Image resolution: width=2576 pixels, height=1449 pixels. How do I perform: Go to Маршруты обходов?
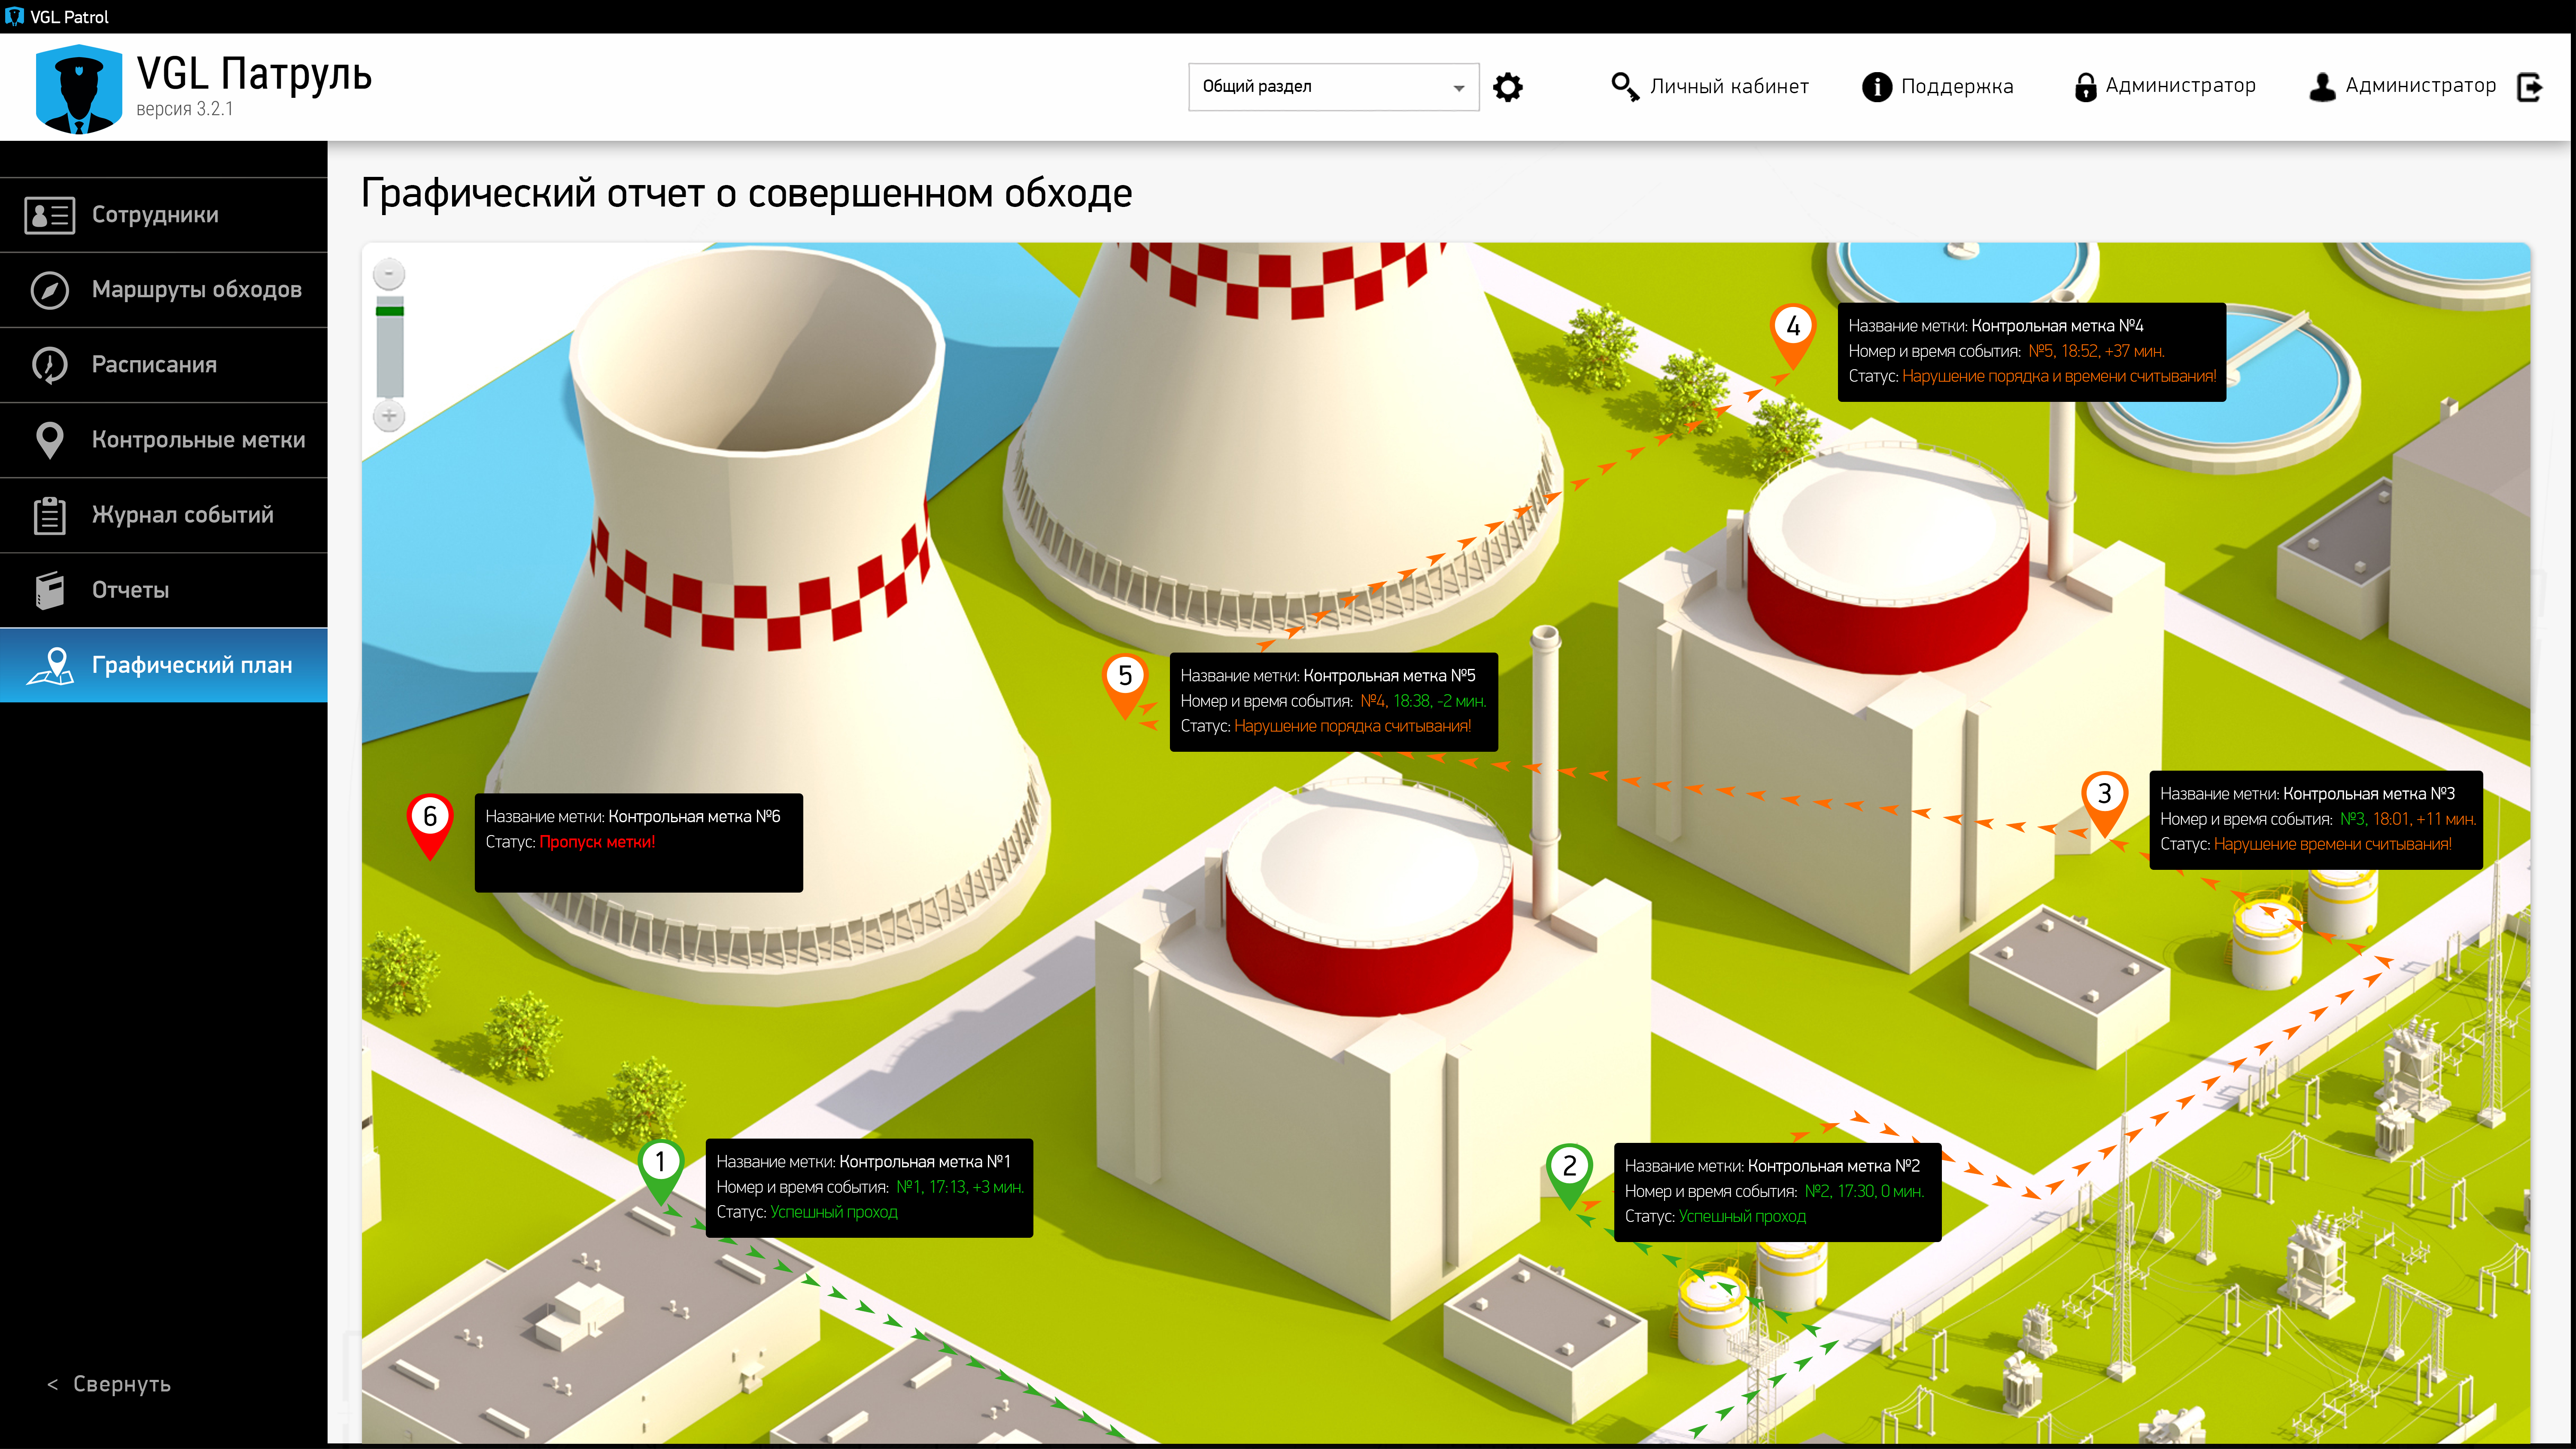click(196, 290)
